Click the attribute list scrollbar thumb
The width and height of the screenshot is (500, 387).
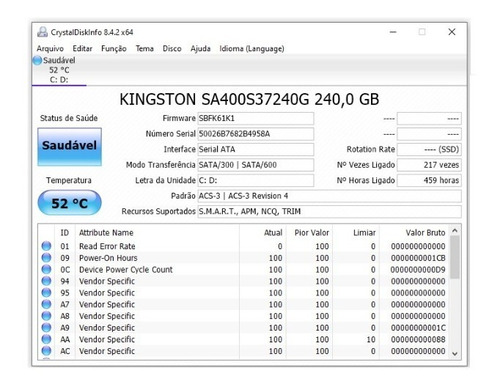(455, 257)
